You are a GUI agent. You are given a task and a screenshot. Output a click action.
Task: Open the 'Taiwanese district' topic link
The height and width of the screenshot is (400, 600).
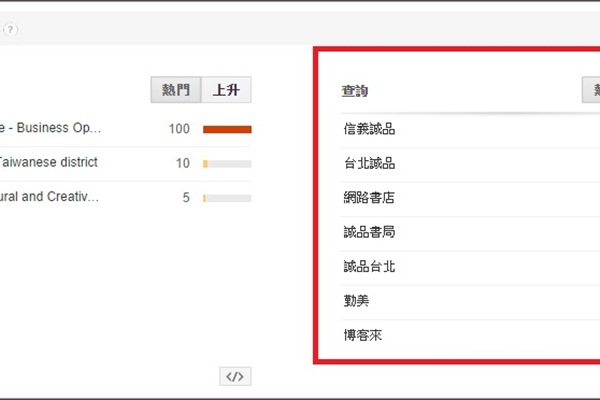48,162
